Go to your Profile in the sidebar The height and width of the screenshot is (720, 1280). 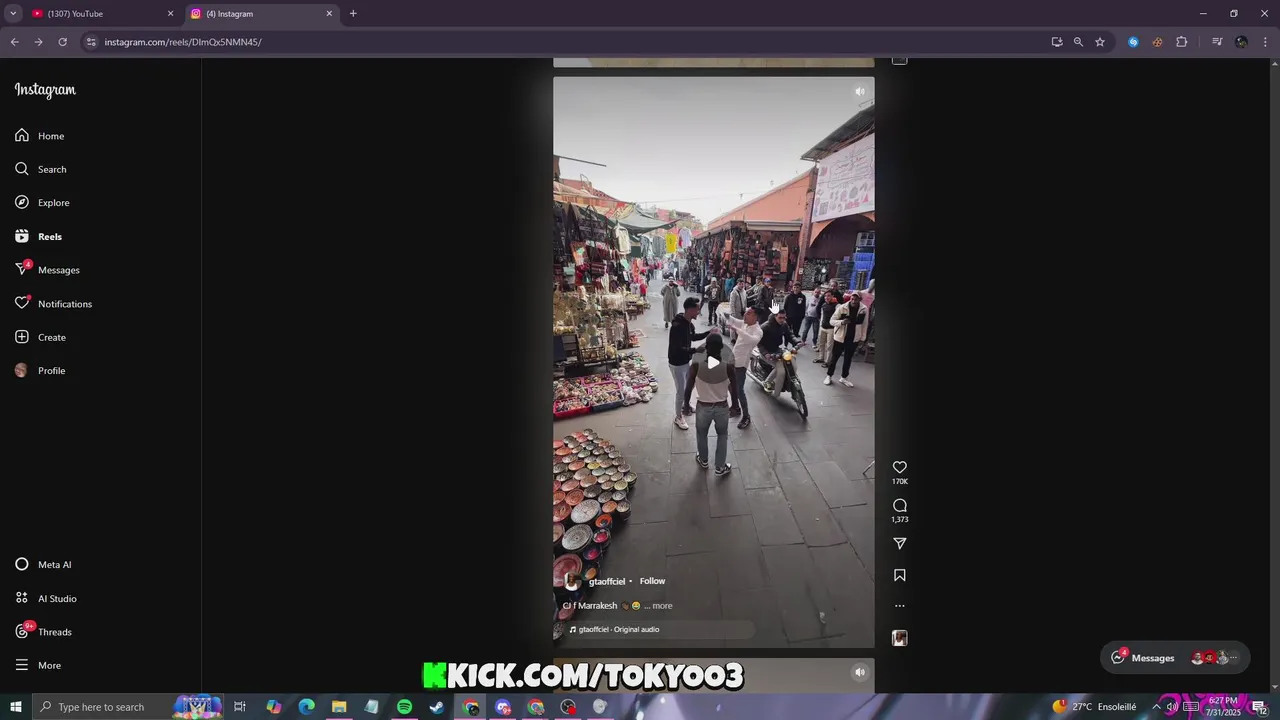[41, 370]
